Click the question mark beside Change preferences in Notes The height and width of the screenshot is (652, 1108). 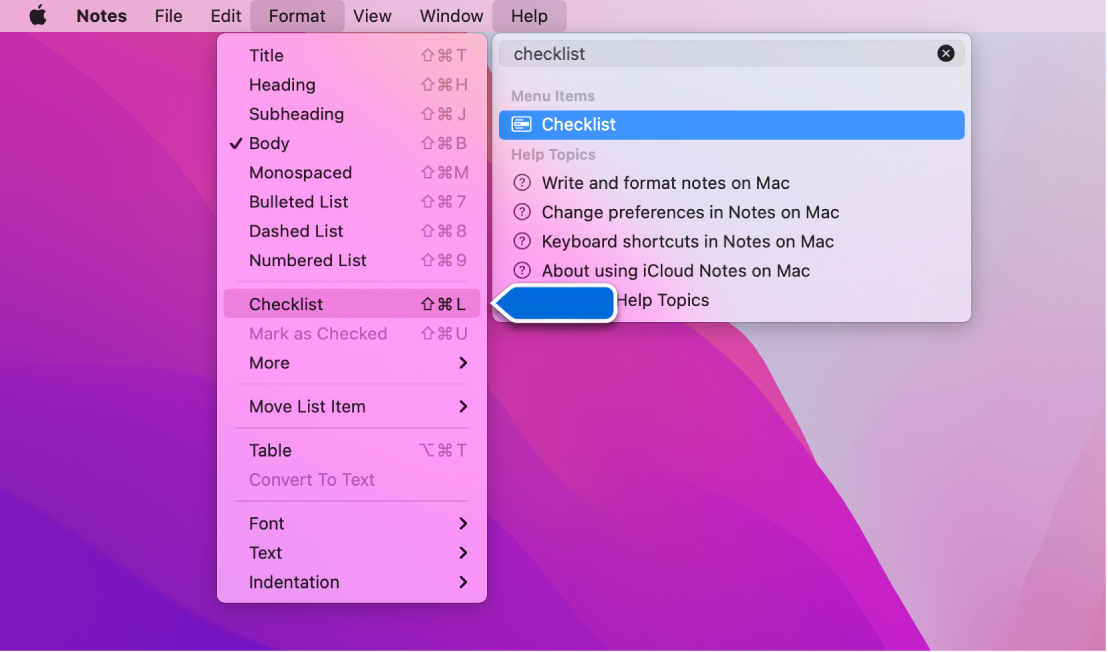[521, 212]
